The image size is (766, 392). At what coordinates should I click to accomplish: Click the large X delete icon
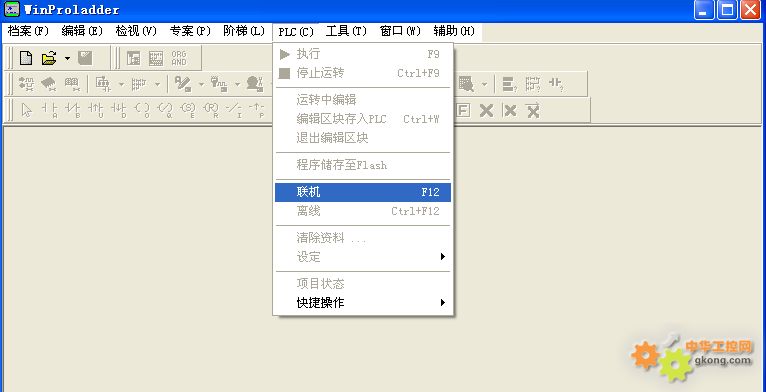click(486, 110)
